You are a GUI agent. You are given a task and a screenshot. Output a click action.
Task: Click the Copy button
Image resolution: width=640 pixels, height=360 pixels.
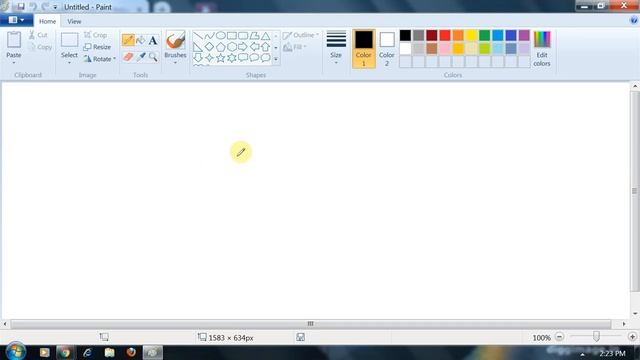point(40,47)
